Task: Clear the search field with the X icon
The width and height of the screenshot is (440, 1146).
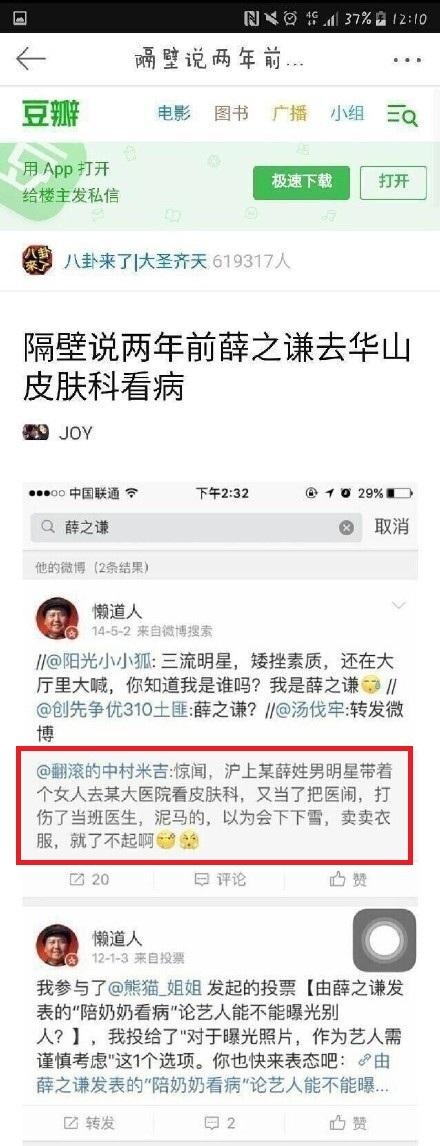Action: (346, 528)
